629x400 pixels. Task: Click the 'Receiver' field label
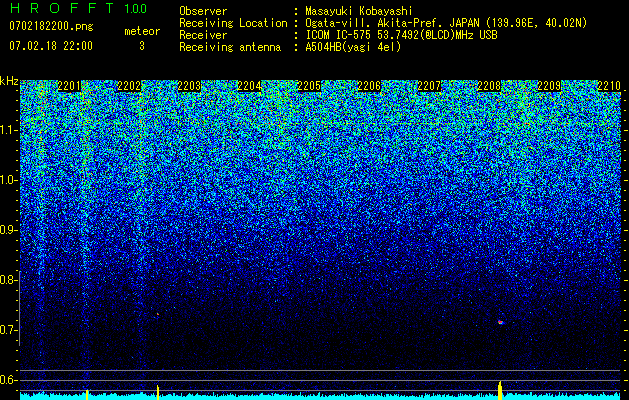(x=203, y=35)
